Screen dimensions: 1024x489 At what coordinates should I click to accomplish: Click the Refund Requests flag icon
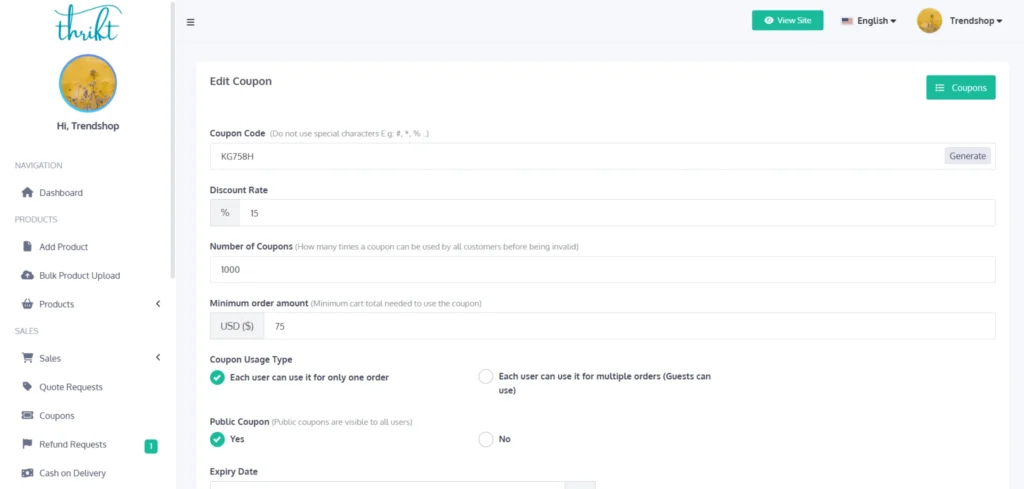coord(28,444)
